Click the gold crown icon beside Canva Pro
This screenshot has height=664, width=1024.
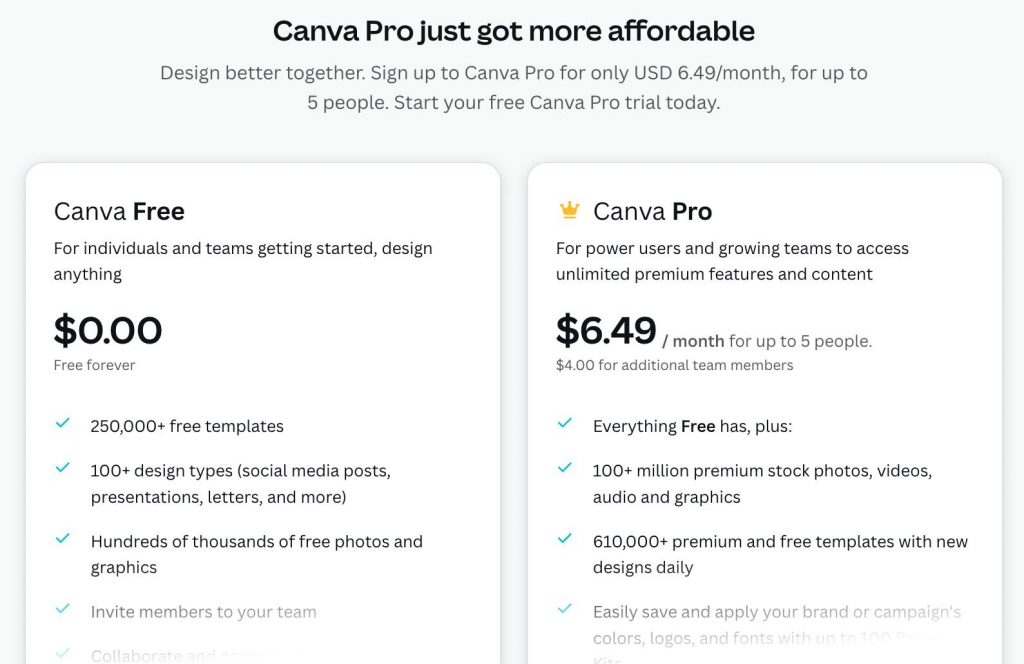pos(569,211)
